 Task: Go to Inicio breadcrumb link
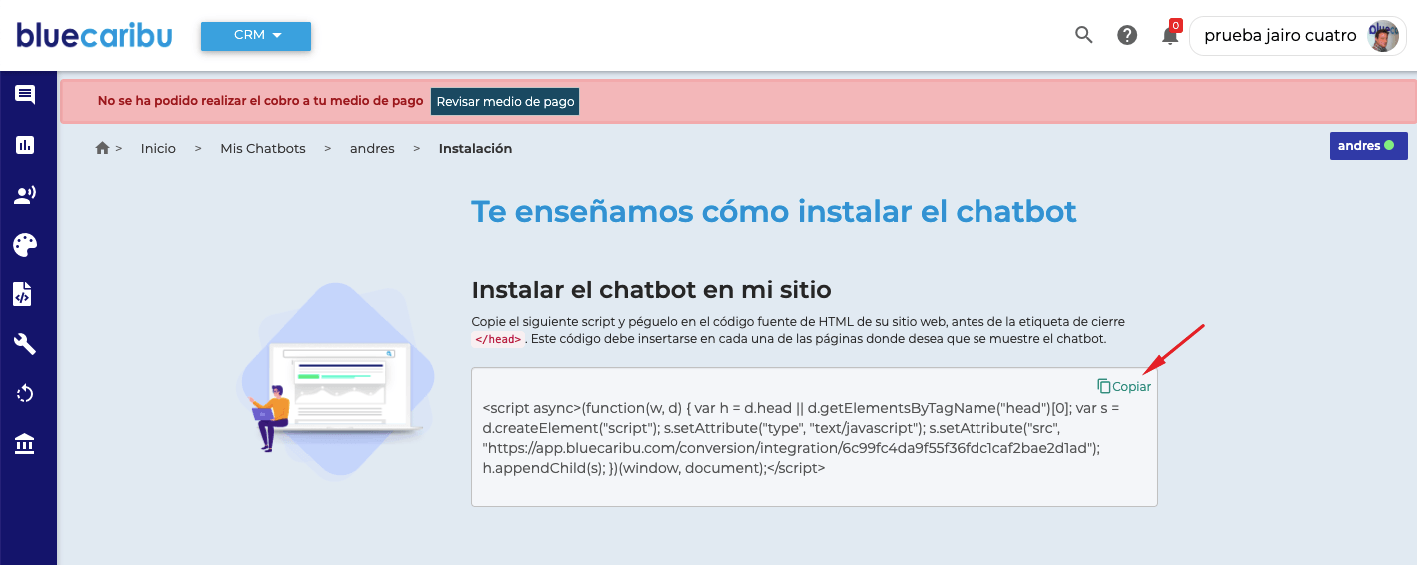click(x=158, y=148)
